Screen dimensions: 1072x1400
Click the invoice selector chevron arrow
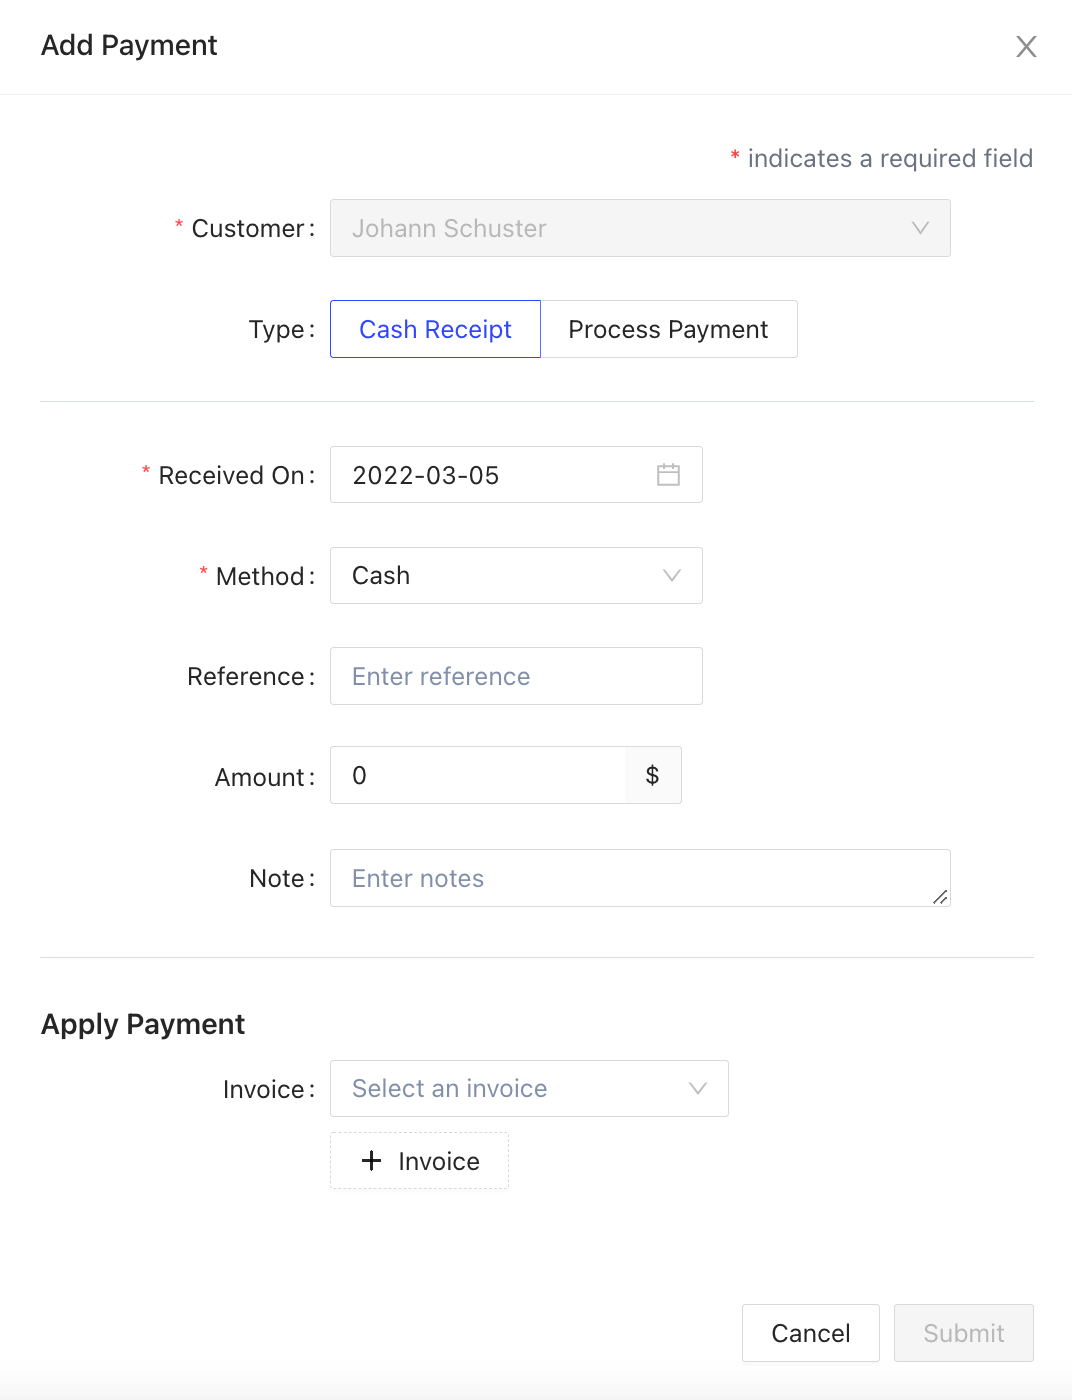tap(698, 1088)
